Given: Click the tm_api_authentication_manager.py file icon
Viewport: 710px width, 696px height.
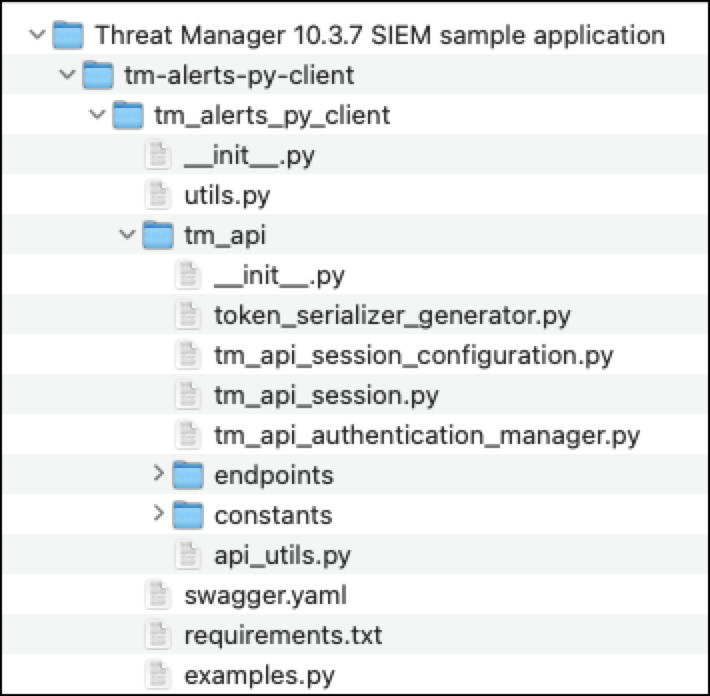Looking at the screenshot, I should [x=188, y=435].
